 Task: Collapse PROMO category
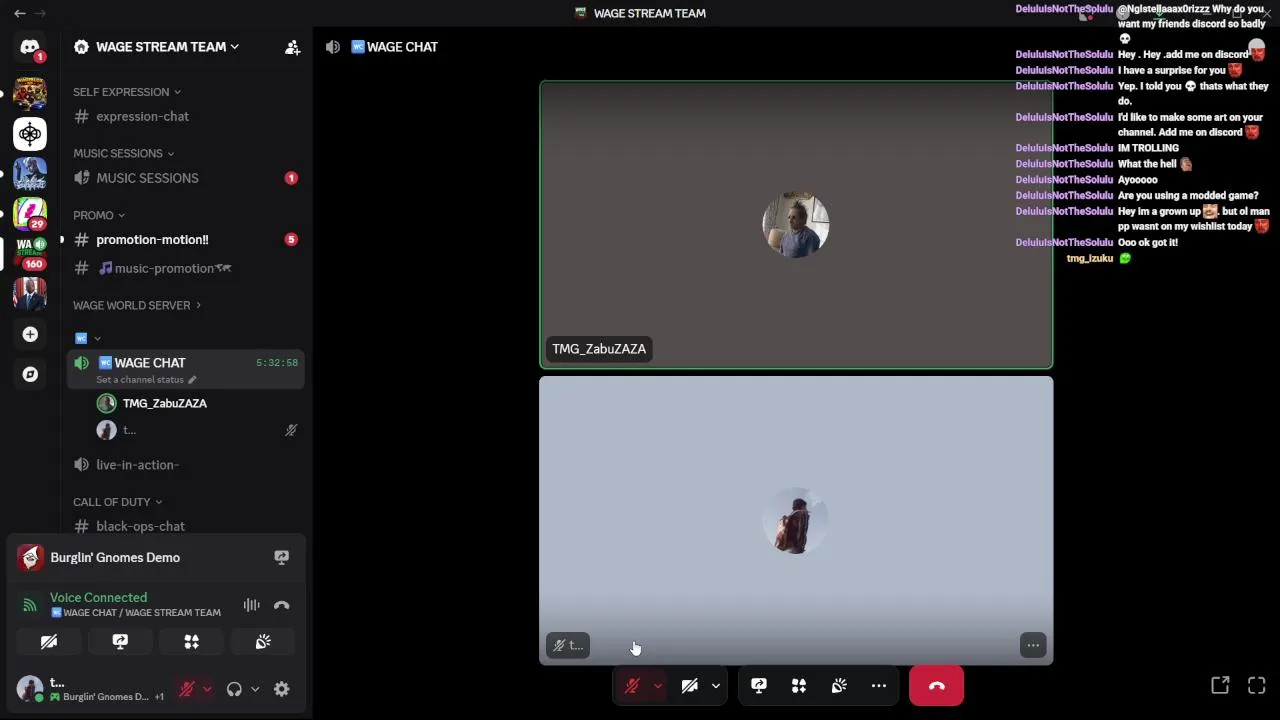pos(99,215)
